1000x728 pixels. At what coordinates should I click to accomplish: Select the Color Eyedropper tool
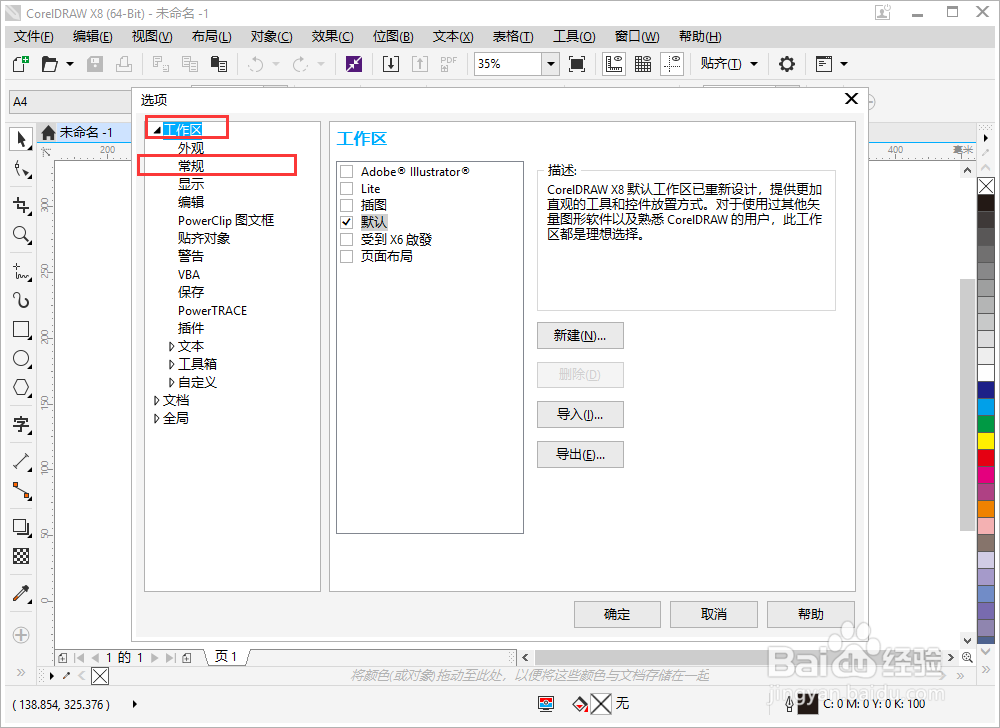tap(21, 593)
